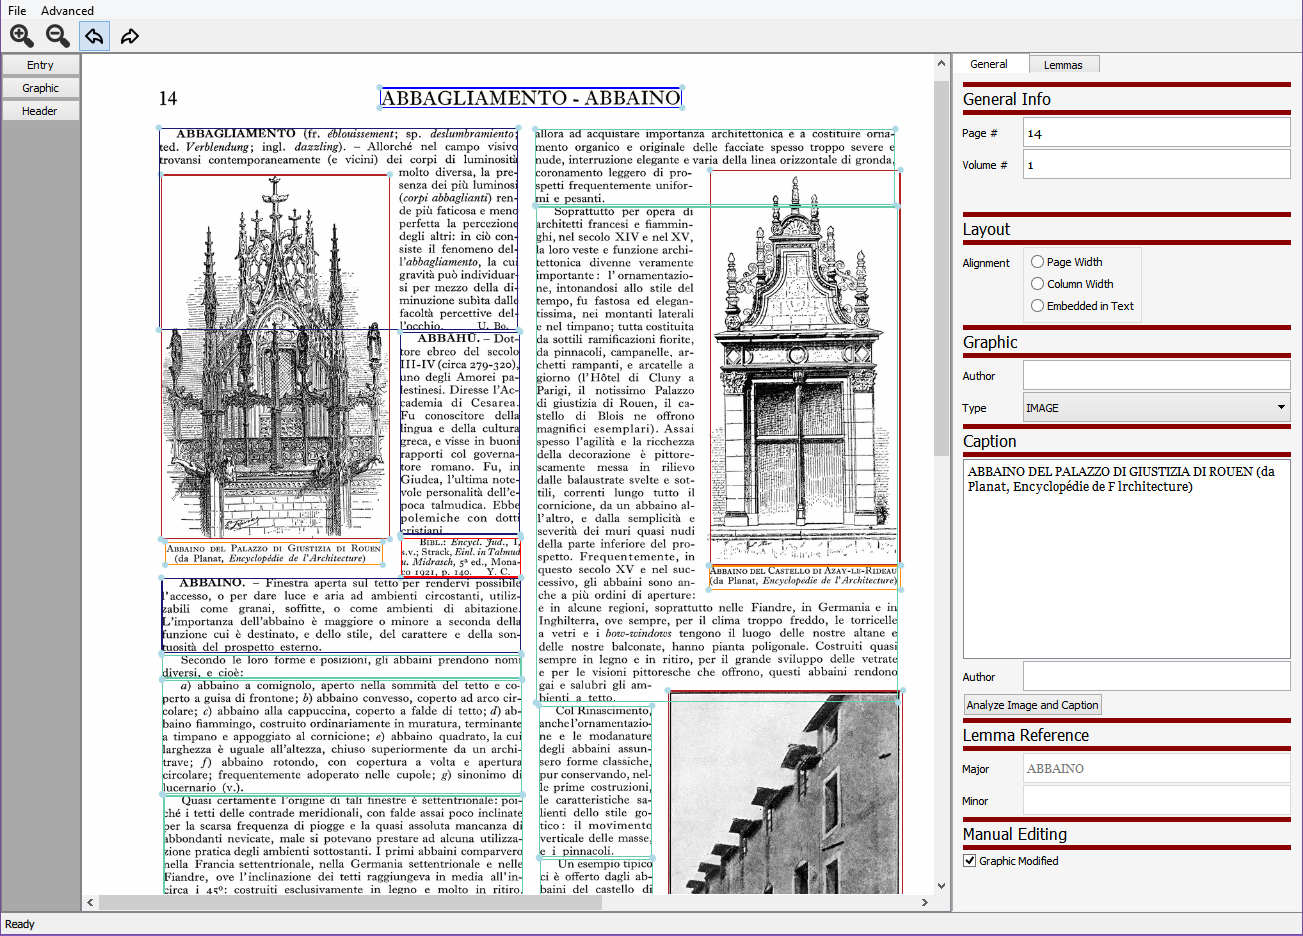The image size is (1303, 936).
Task: Select the Zoom Out tool
Action: 57,36
